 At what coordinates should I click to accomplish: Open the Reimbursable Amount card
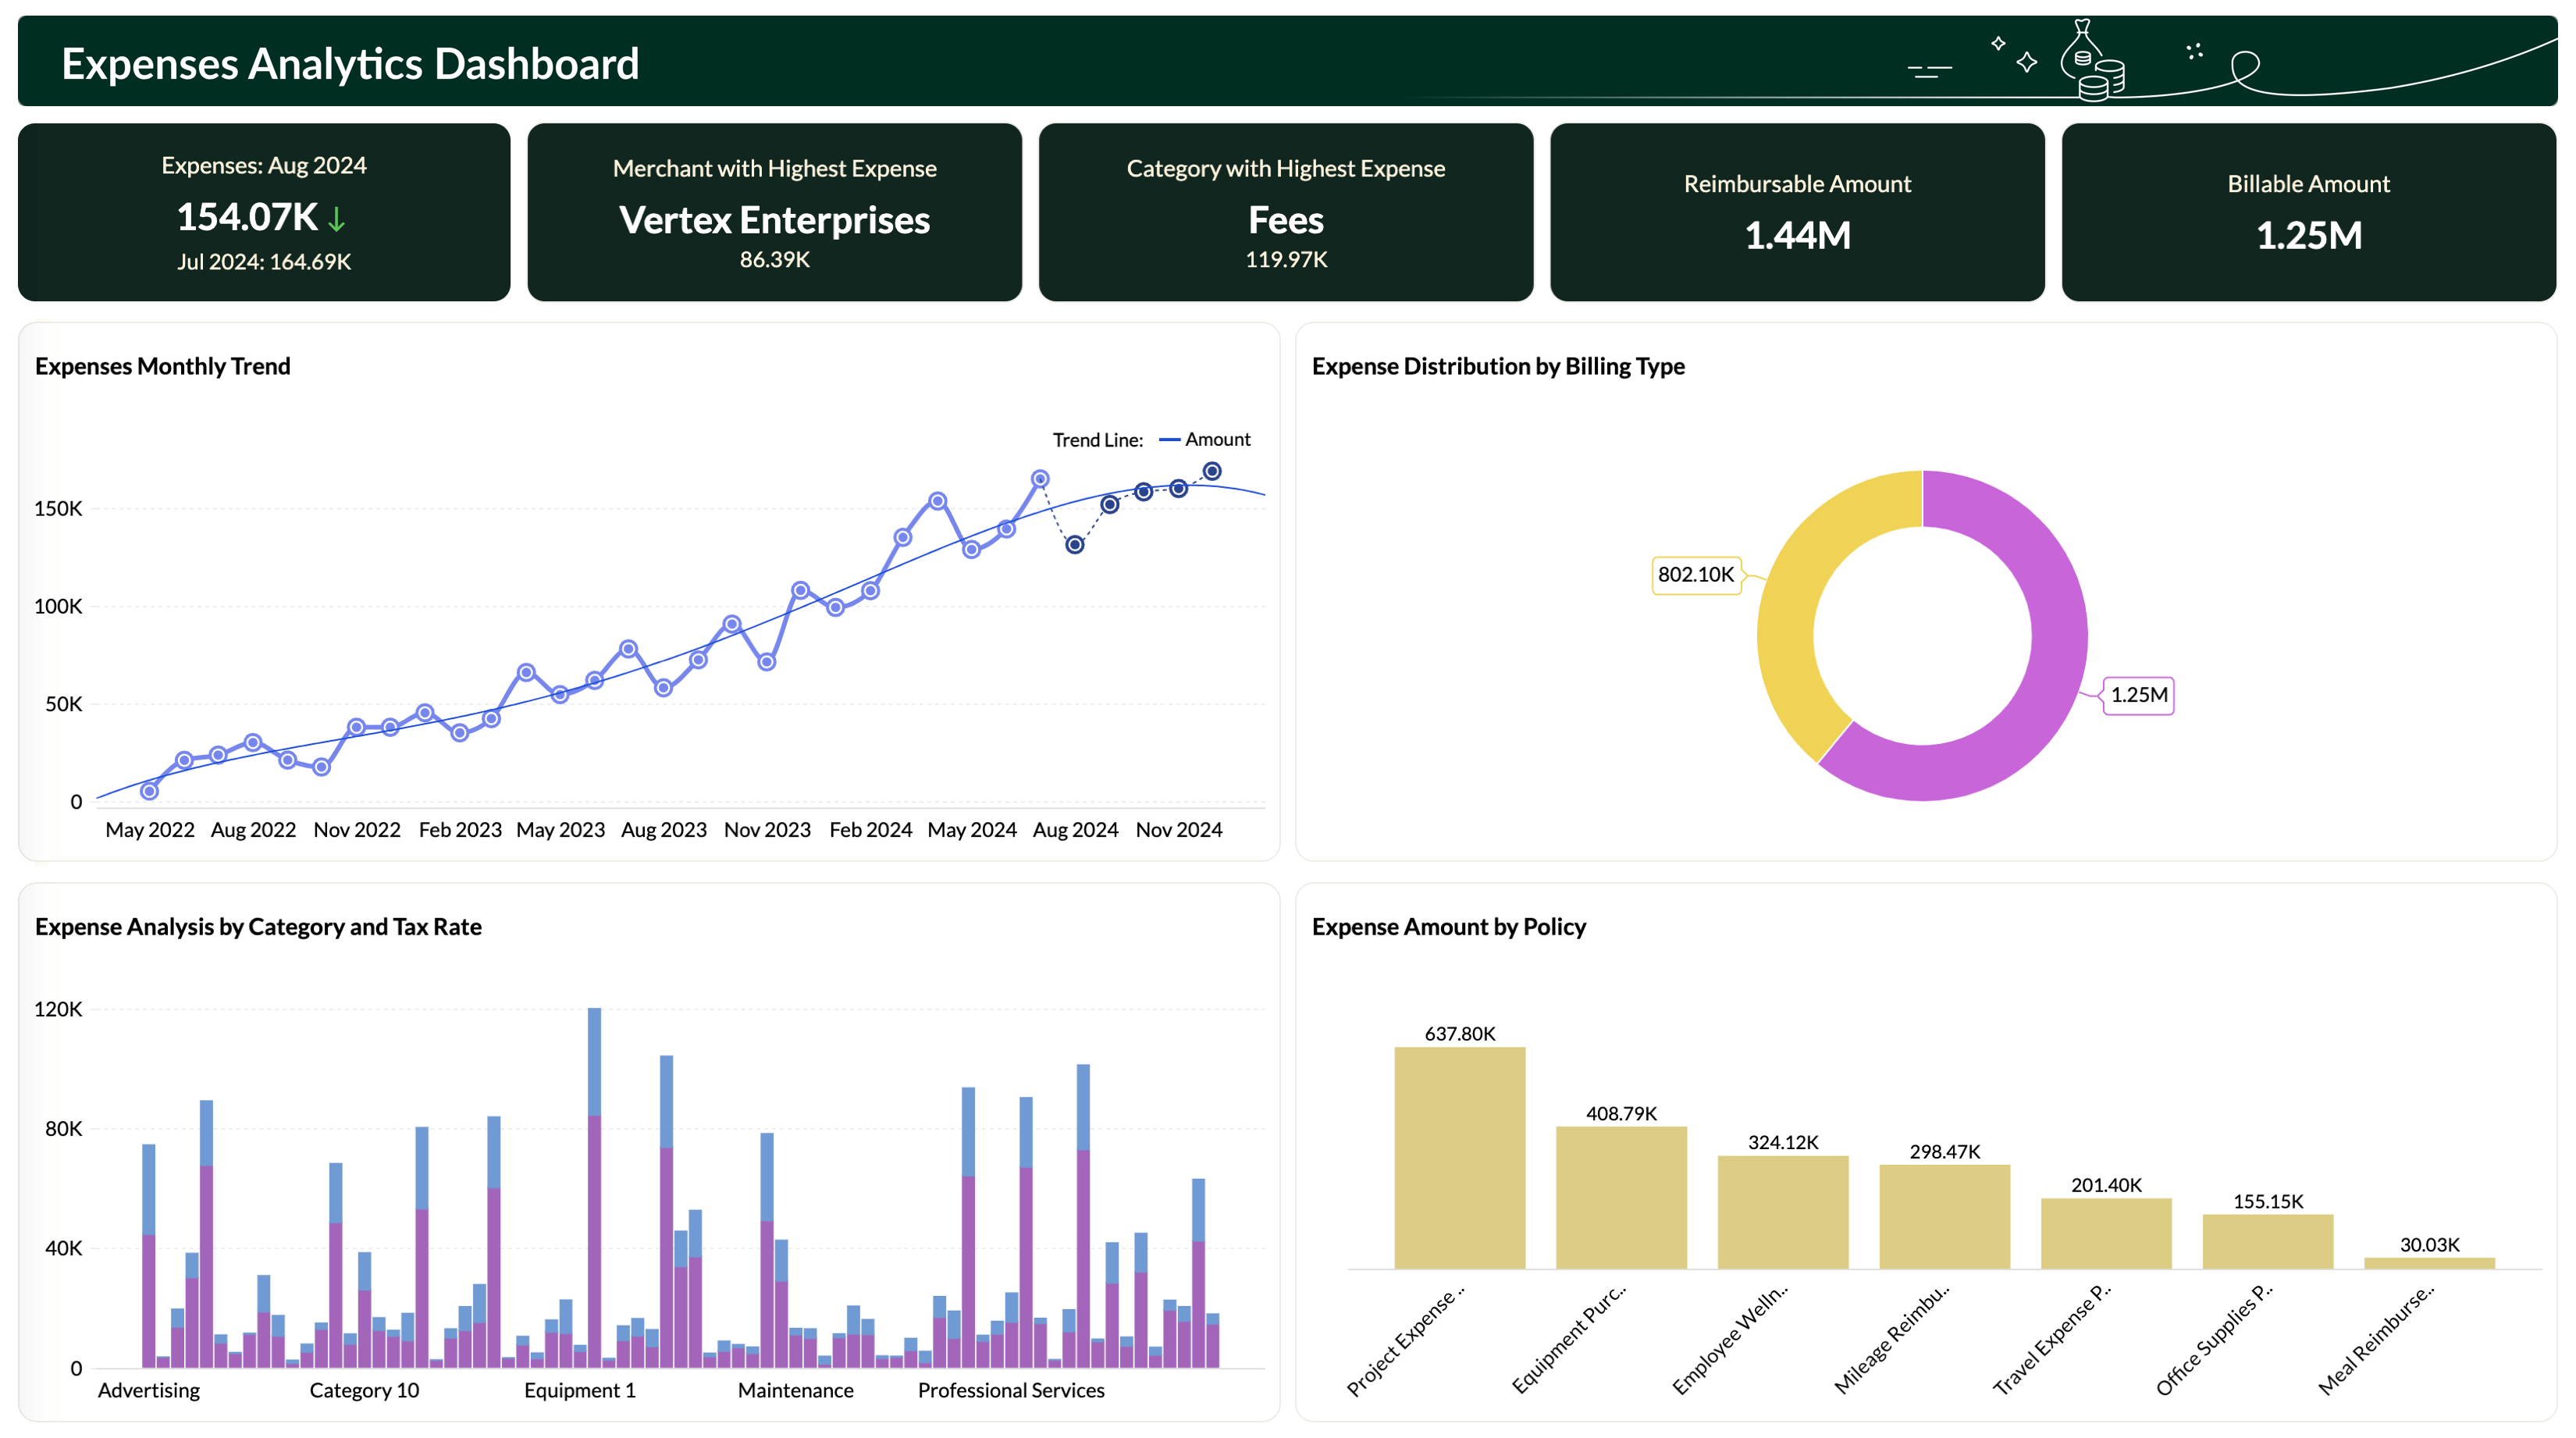tap(1797, 212)
